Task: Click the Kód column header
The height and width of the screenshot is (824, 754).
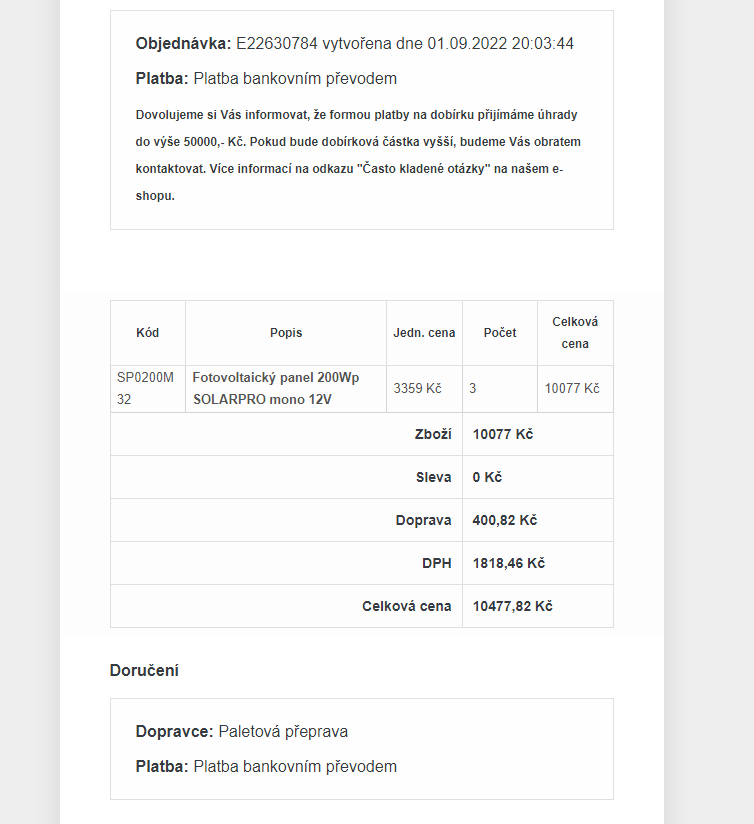Action: coord(147,333)
